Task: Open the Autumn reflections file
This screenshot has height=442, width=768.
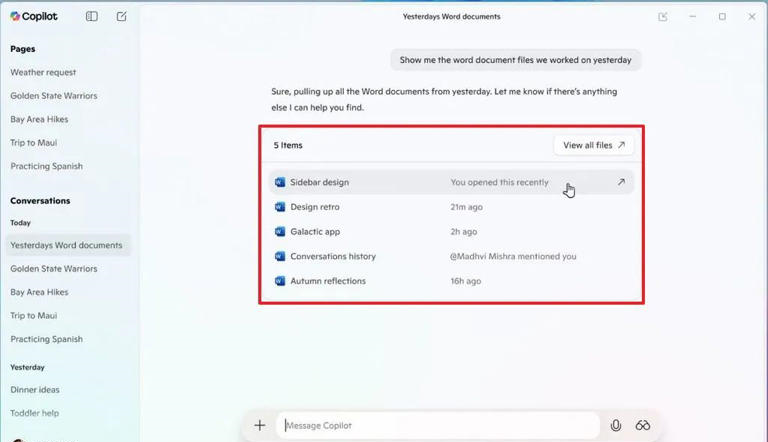Action: pos(328,281)
